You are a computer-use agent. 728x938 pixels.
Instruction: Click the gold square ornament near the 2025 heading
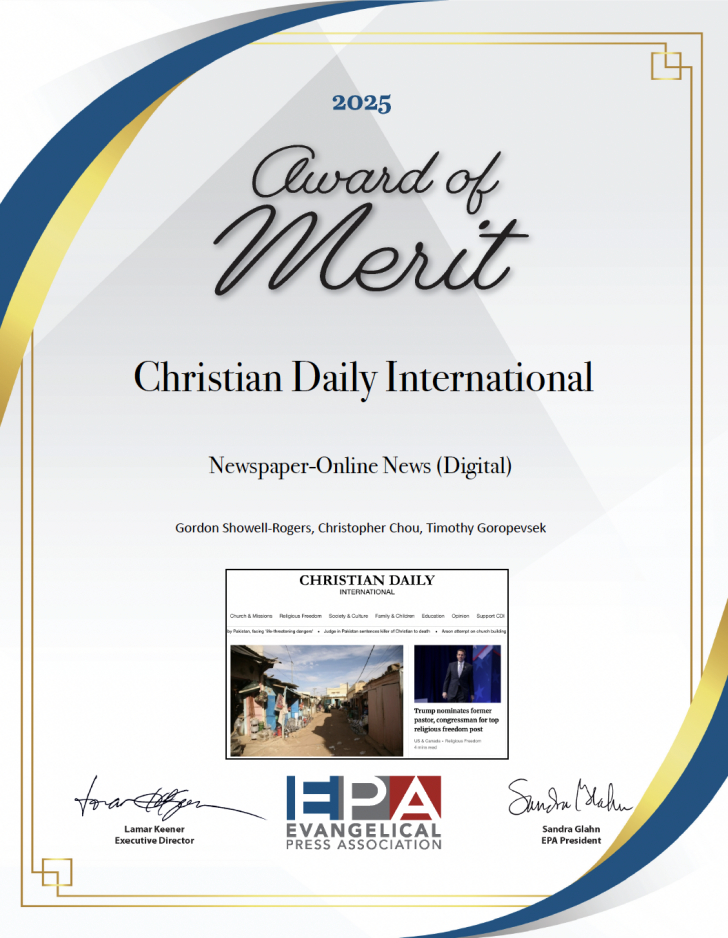pyautogui.click(x=666, y=66)
